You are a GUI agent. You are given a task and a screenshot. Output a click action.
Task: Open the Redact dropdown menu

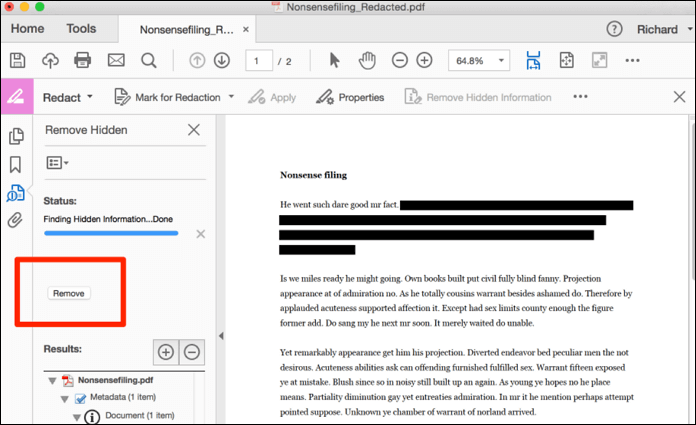tap(67, 97)
